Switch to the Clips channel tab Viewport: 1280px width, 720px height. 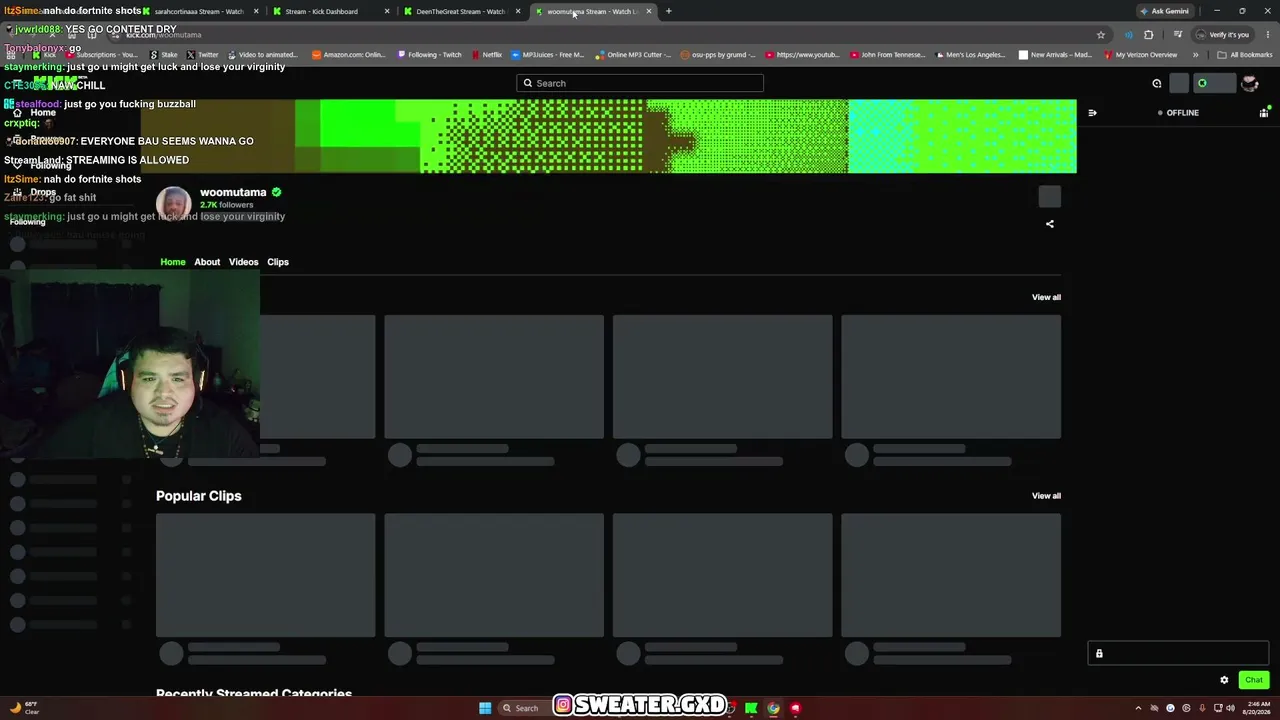[278, 262]
